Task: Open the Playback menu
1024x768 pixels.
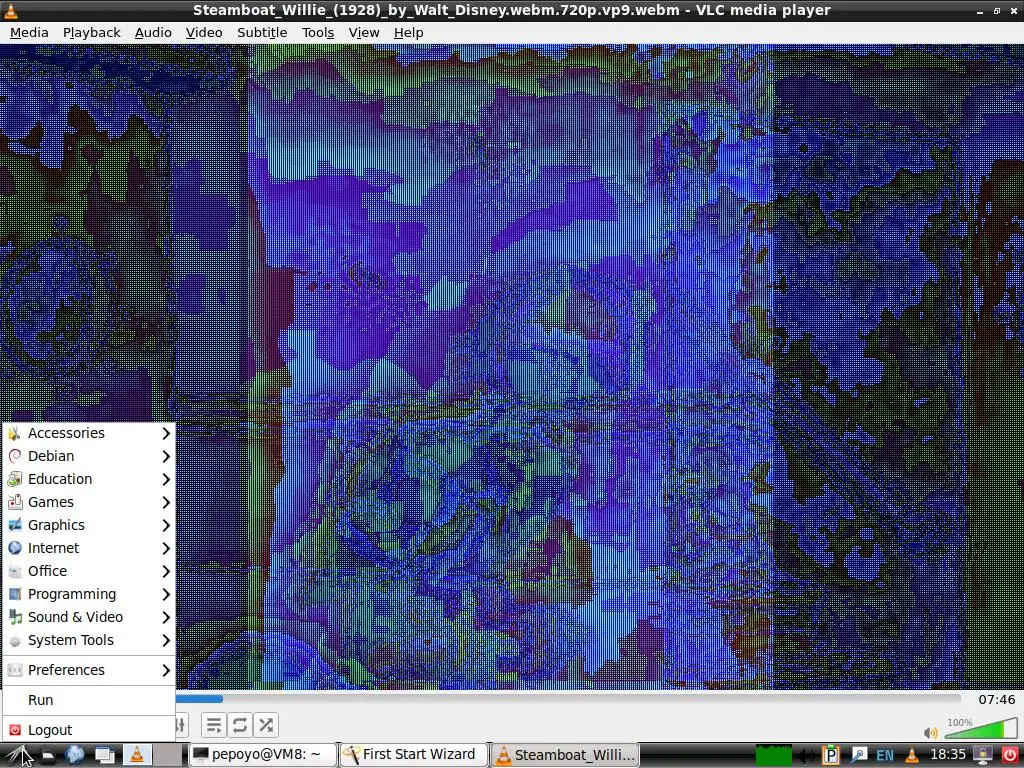Action: click(x=91, y=33)
